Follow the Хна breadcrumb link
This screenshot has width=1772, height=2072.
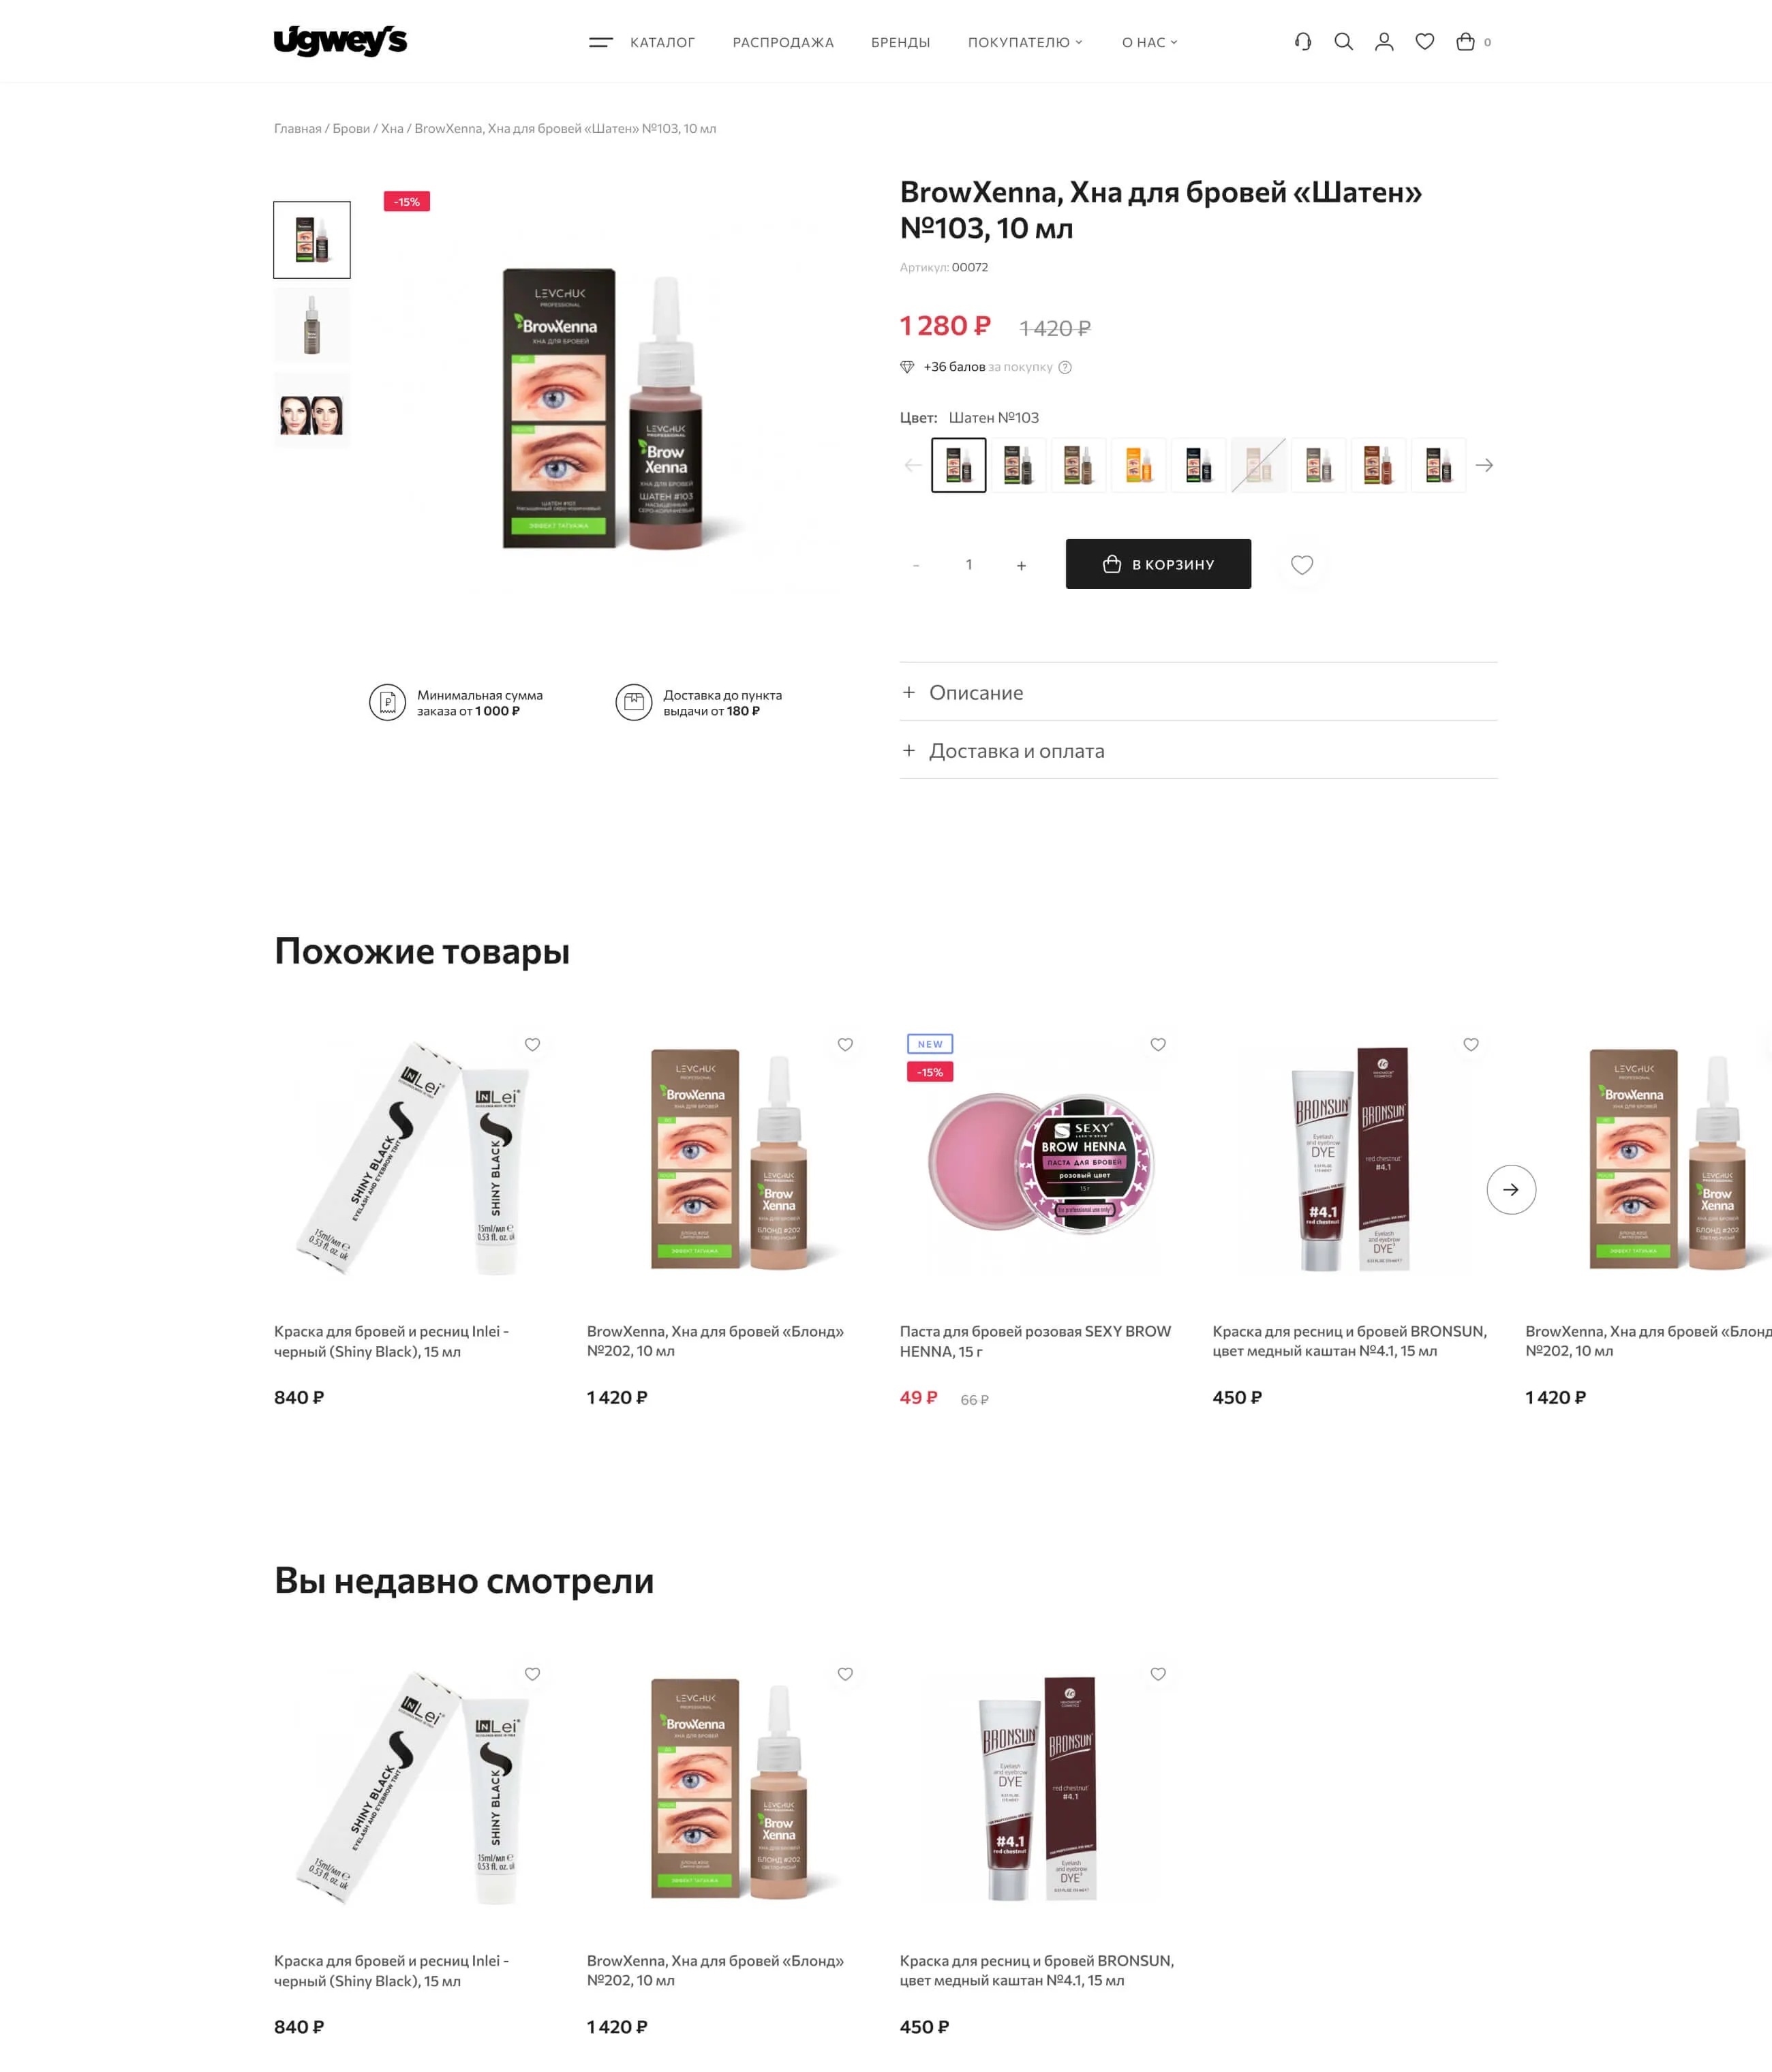pos(392,129)
